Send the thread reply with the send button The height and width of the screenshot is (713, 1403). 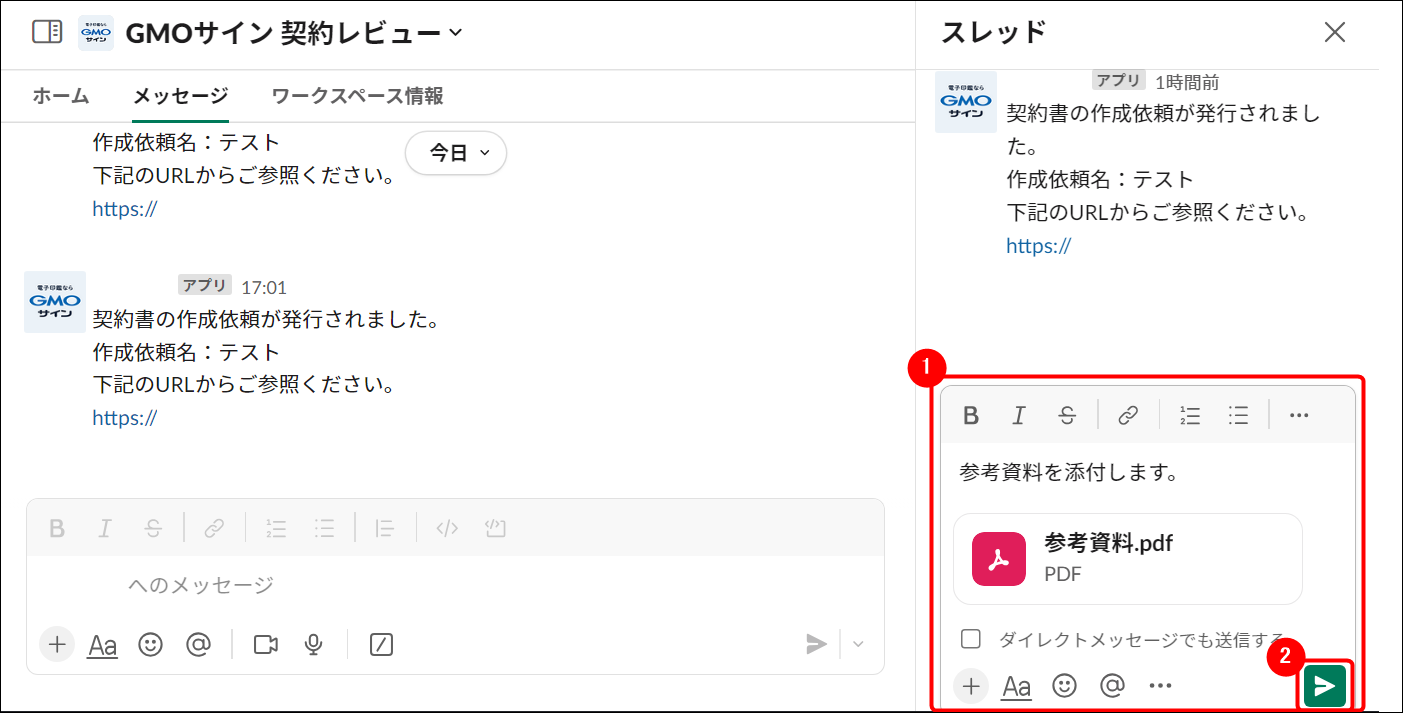pyautogui.click(x=1325, y=685)
